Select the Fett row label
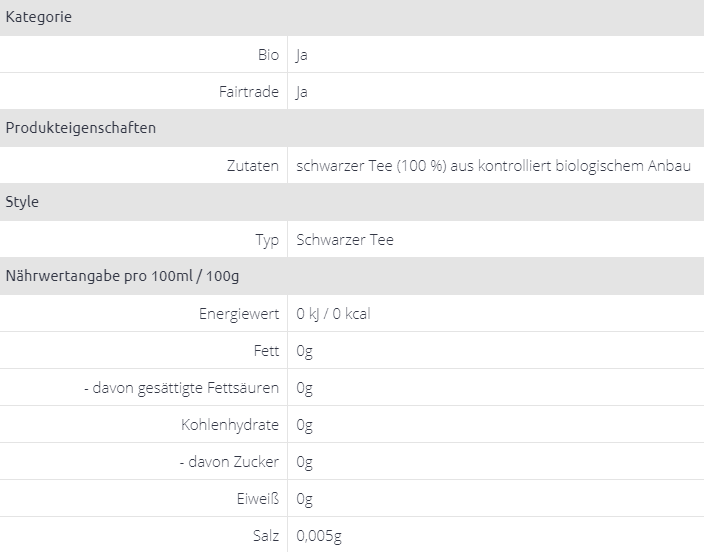This screenshot has width=704, height=552. 267,351
